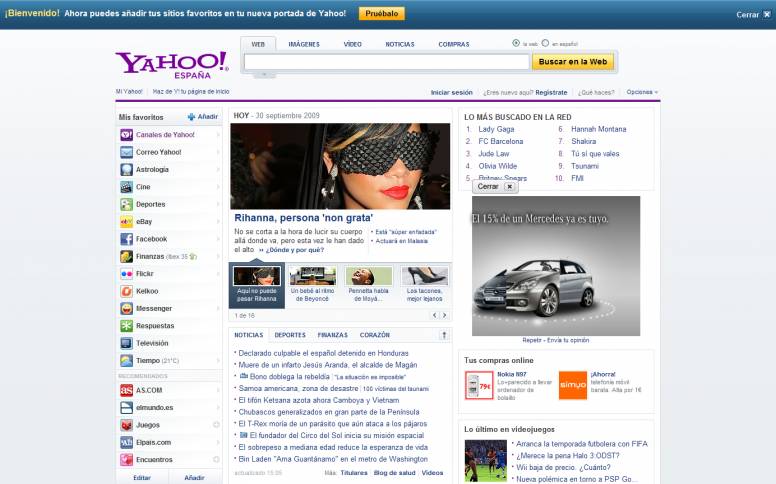Open the Beyoncé story thumbnail

[x=312, y=276]
